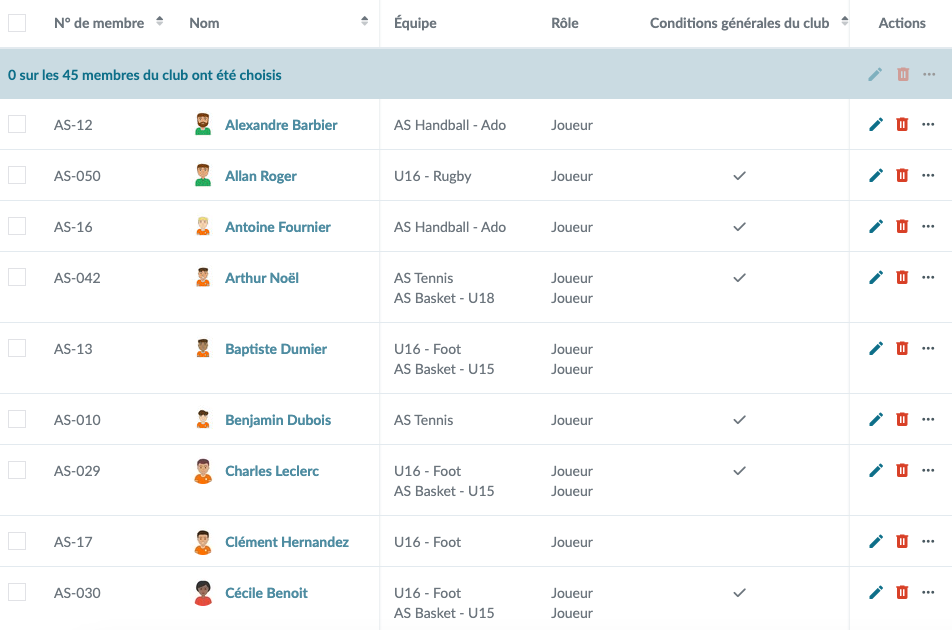Delete Allan Roger from the members
Screen dimensions: 952x630
pos(902,176)
